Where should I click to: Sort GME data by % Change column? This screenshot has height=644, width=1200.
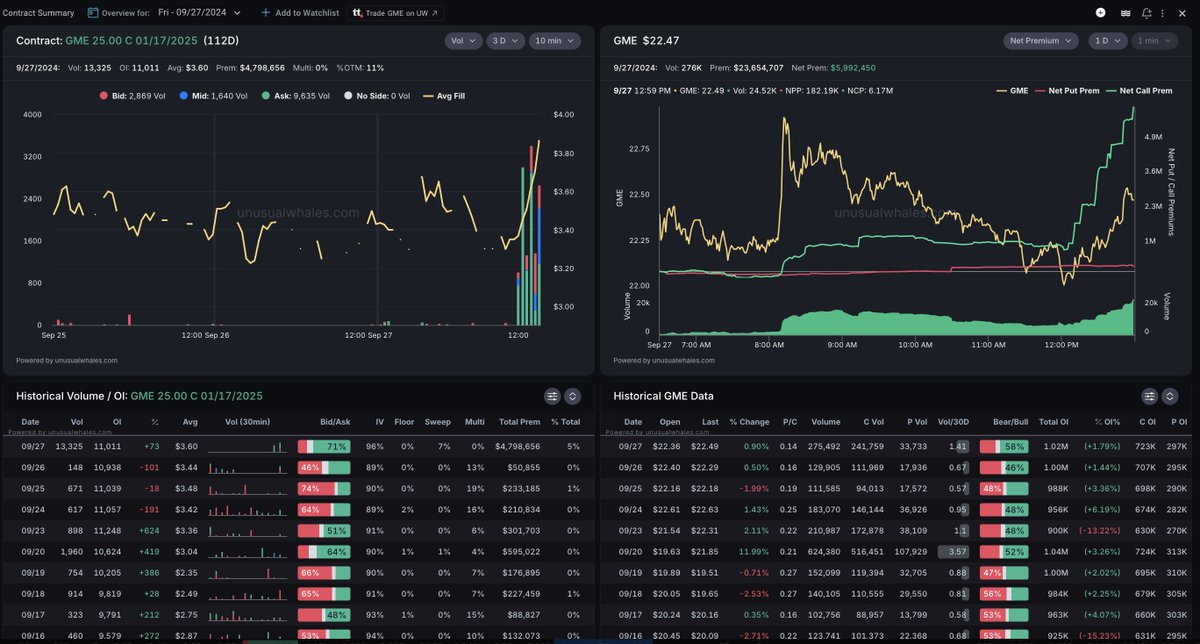tap(748, 422)
